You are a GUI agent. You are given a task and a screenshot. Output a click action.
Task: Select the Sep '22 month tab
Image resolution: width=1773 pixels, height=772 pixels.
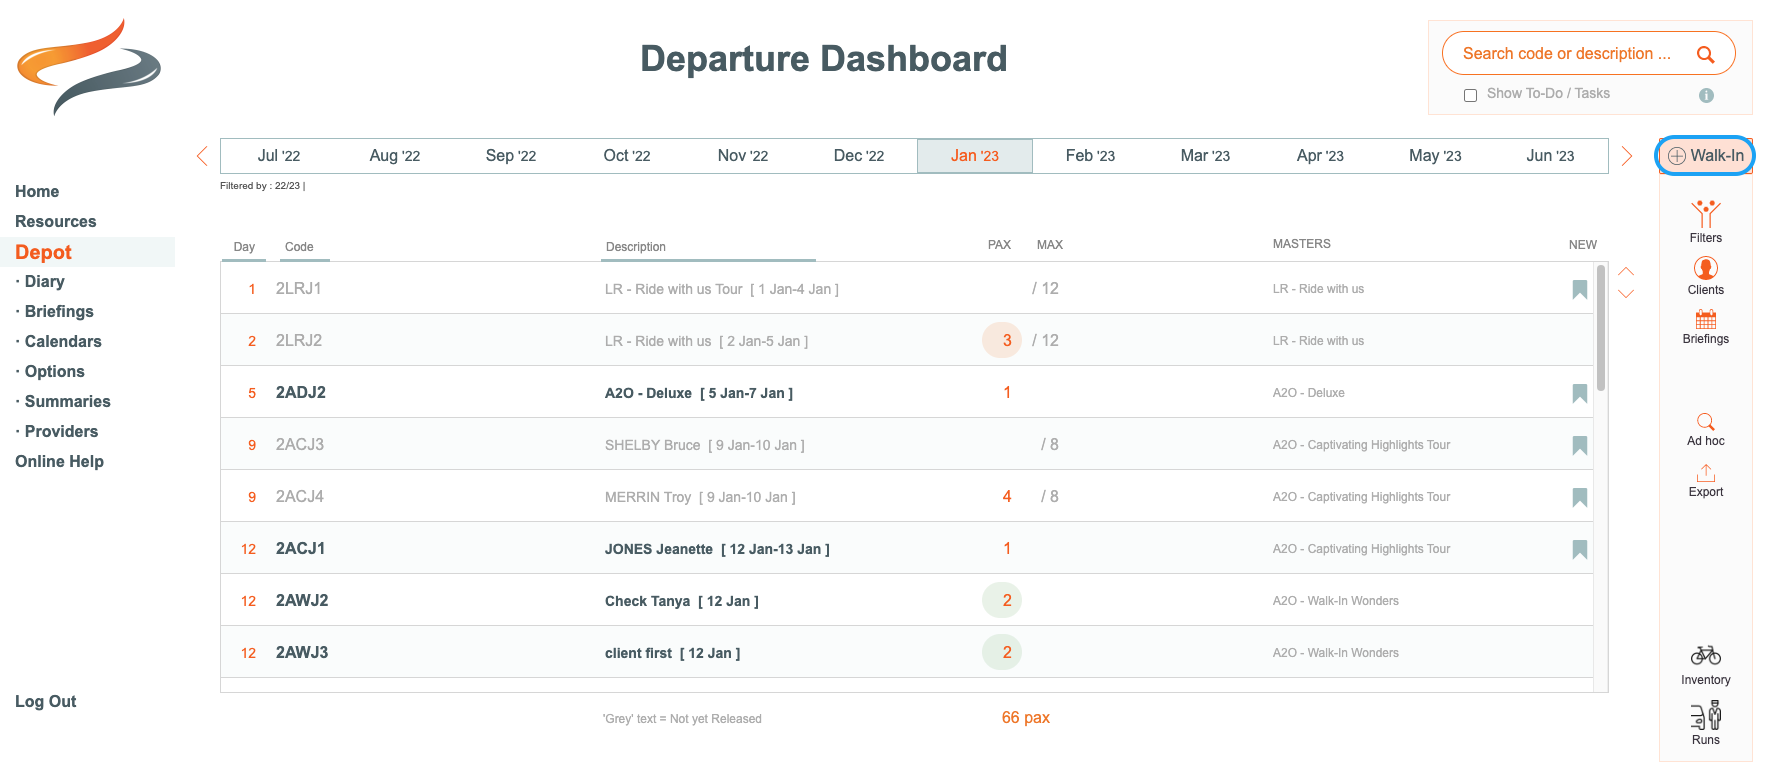pyautogui.click(x=511, y=156)
